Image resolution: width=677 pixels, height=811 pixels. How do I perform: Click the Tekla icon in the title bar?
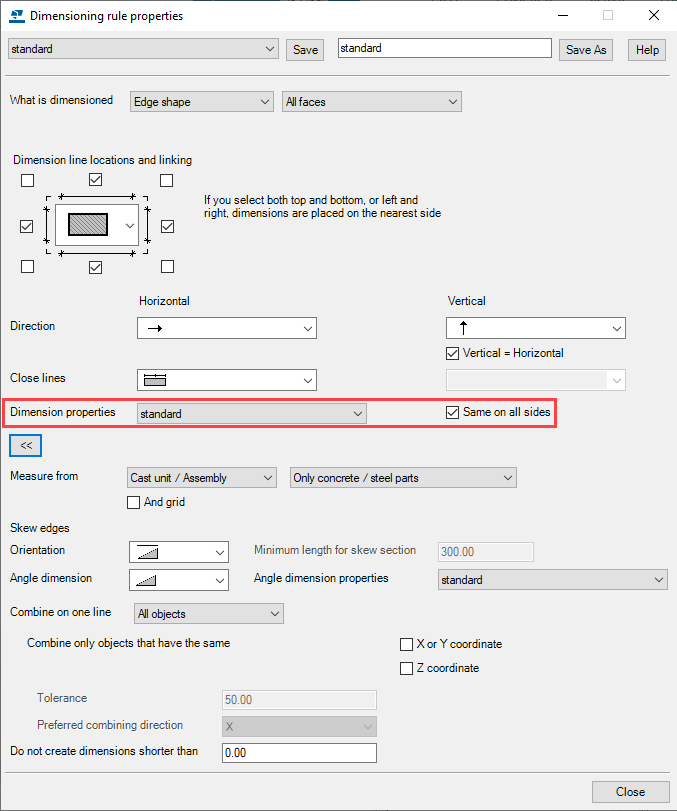15,15
